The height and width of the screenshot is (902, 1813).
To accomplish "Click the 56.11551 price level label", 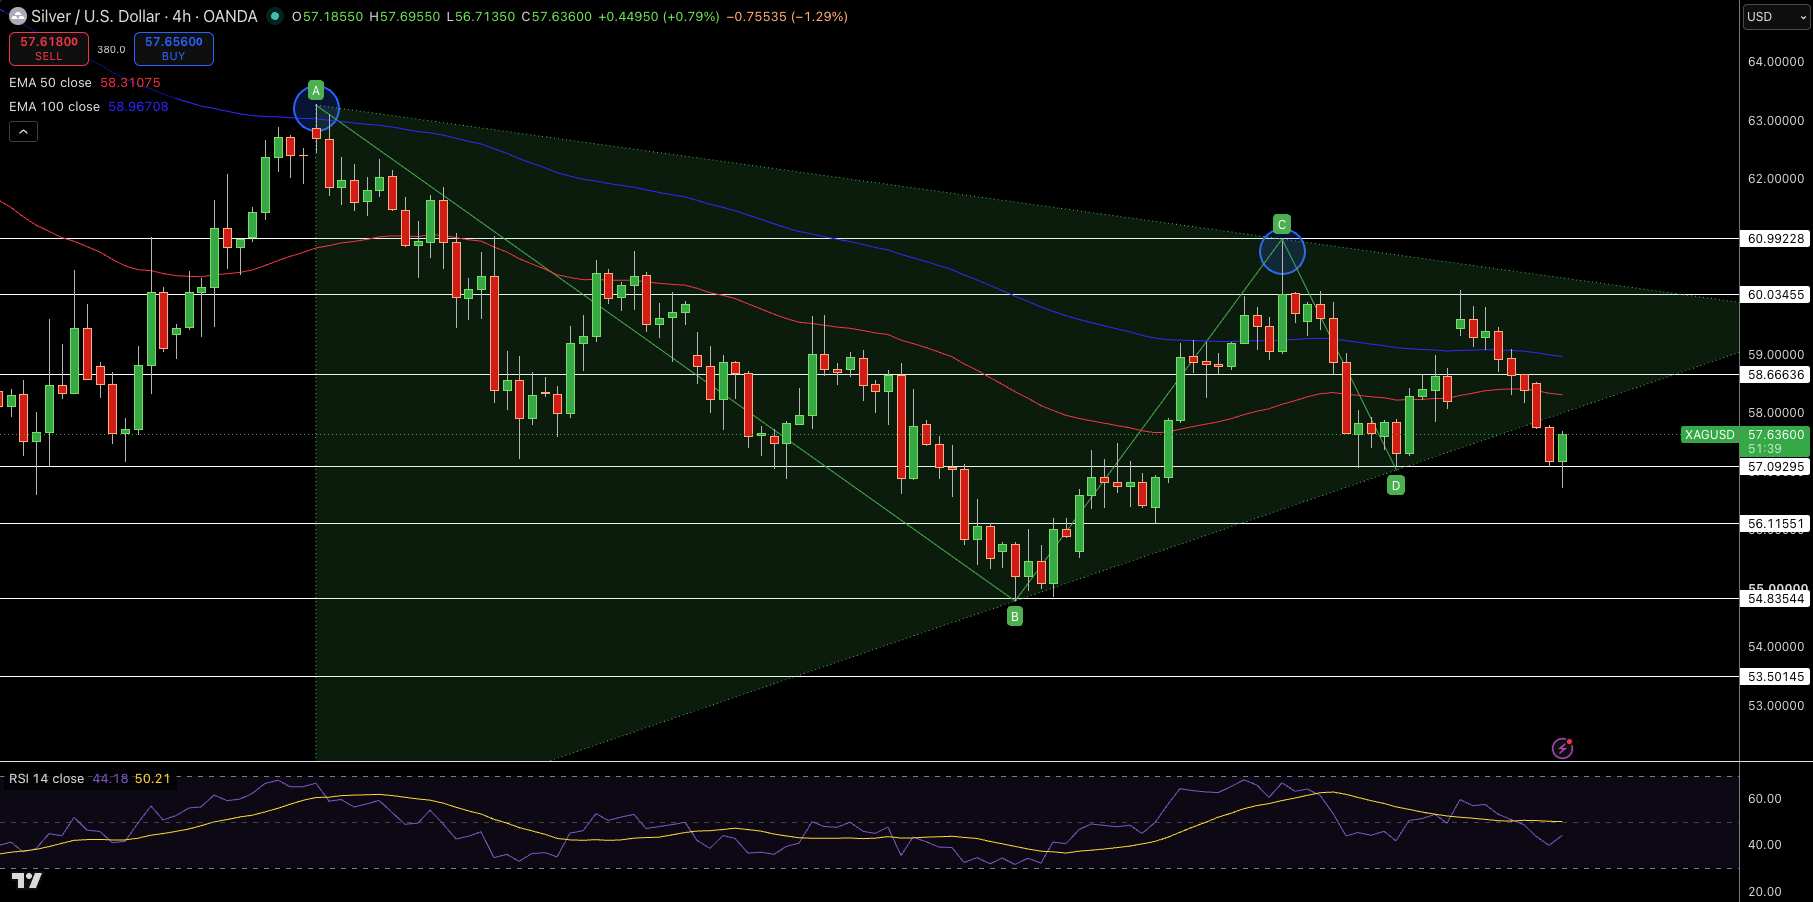I will tap(1776, 524).
